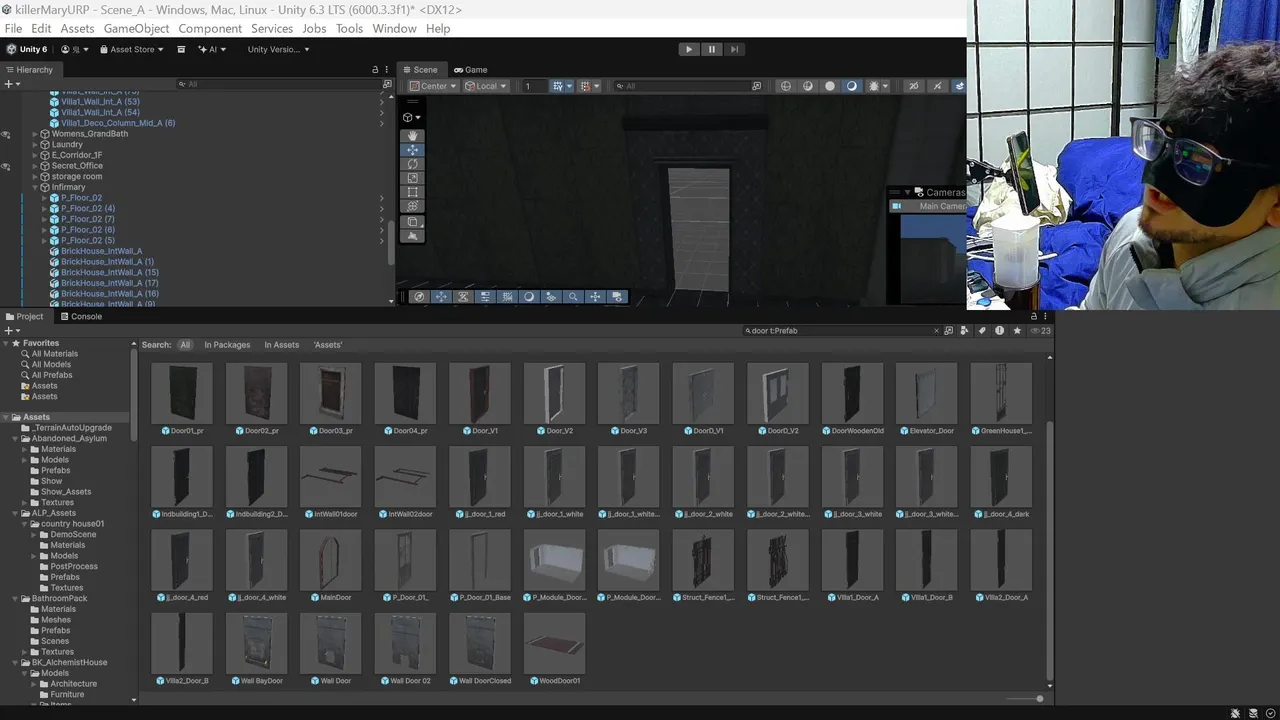Expand the storage room hierarchy item
Viewport: 1280px width, 720px height.
(x=35, y=177)
